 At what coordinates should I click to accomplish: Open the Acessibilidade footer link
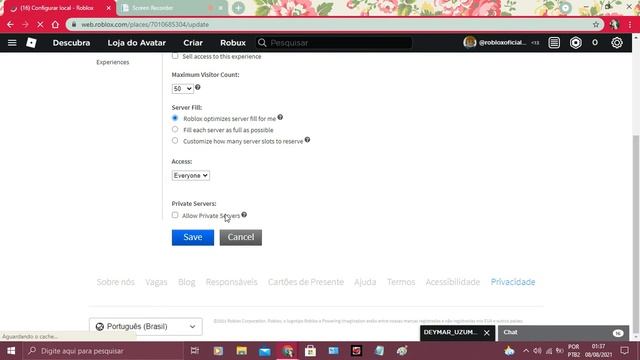click(453, 282)
